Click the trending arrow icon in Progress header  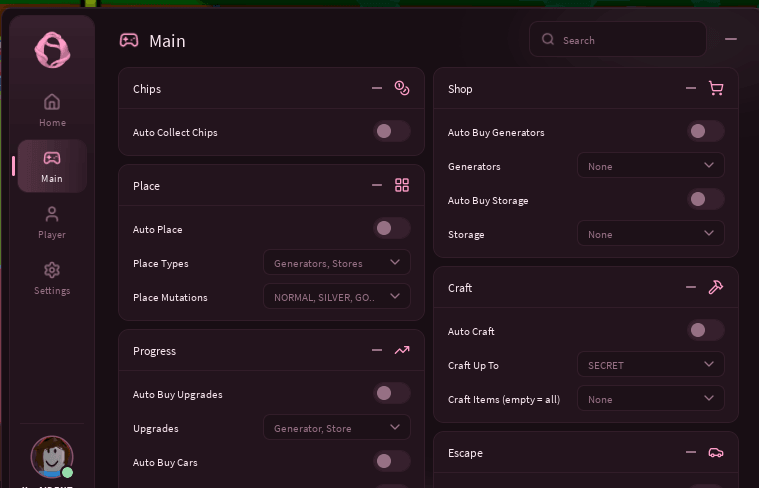pyautogui.click(x=402, y=350)
